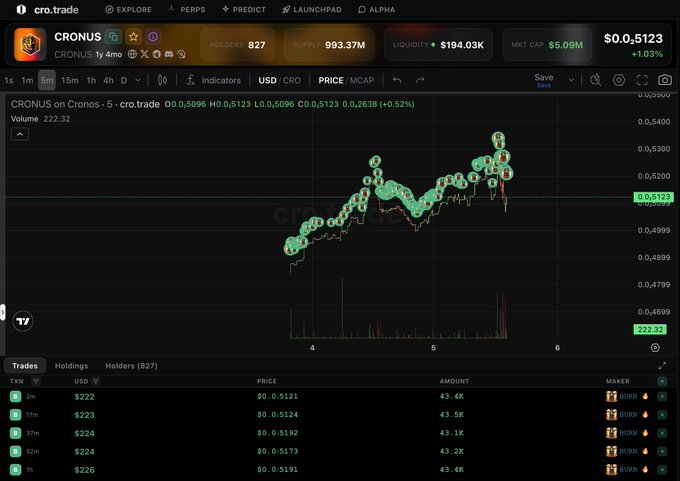The image size is (680, 481).
Task: Expand the trades panel arrows icon
Action: pyautogui.click(x=662, y=366)
